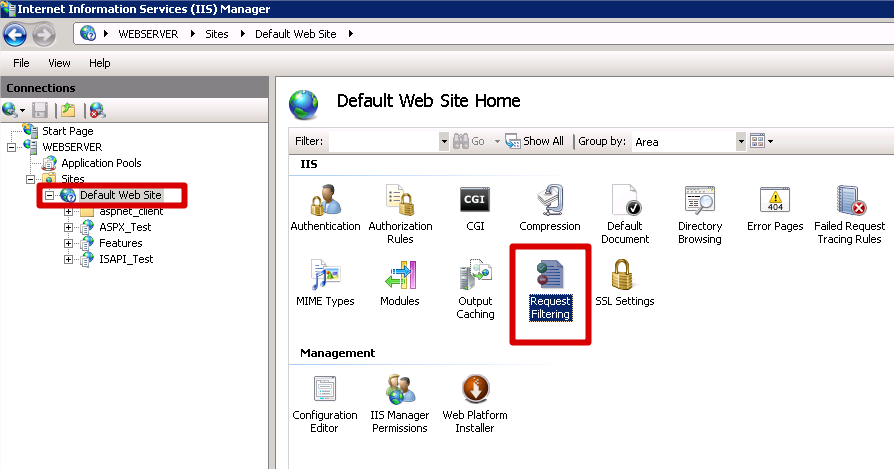Select Application Pools tree item
The image size is (894, 469).
tap(101, 163)
